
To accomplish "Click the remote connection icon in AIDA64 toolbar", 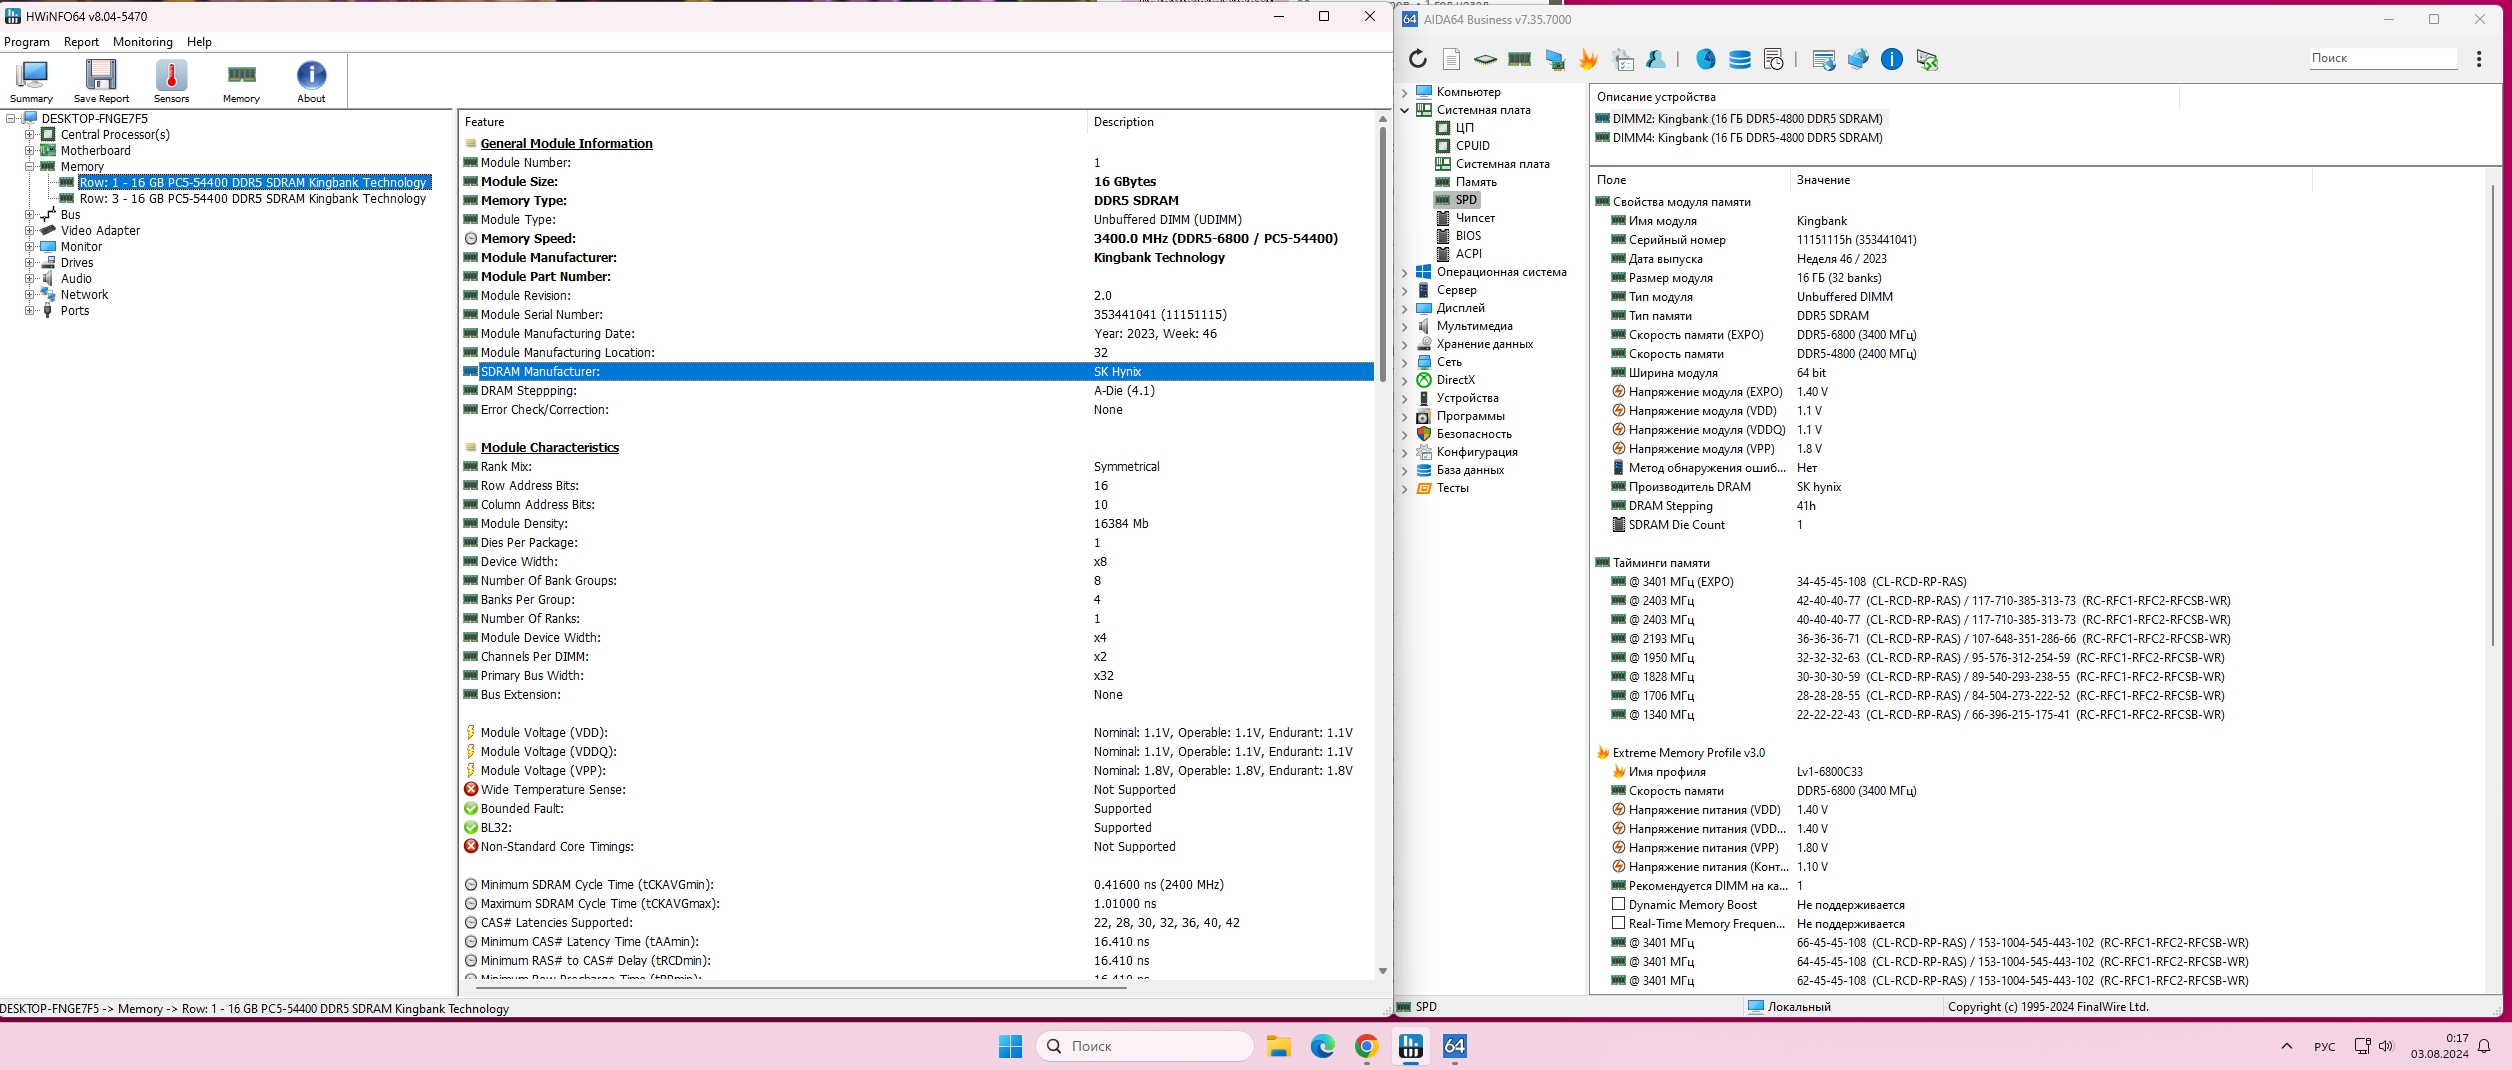I will [x=1927, y=59].
